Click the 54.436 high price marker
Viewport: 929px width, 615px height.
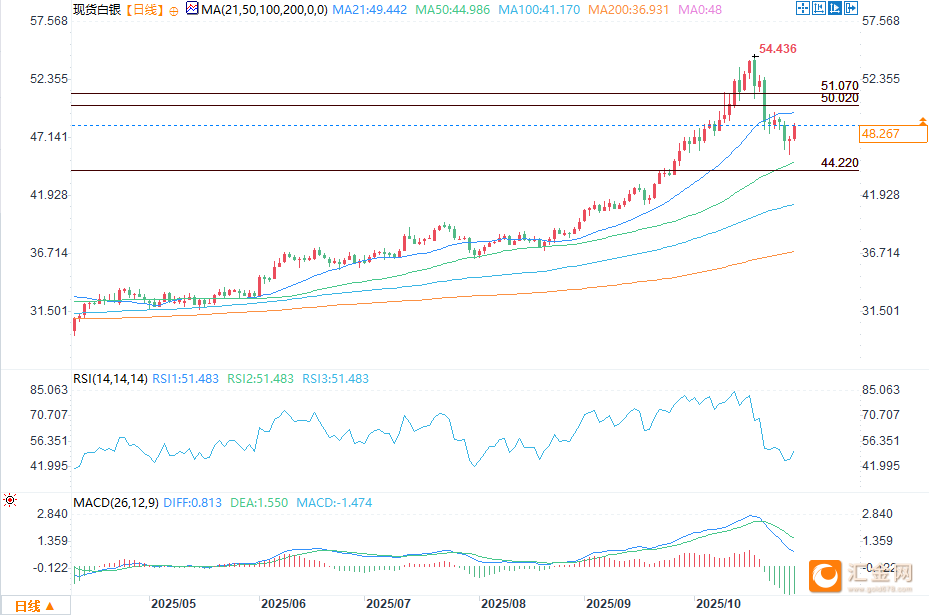point(777,49)
